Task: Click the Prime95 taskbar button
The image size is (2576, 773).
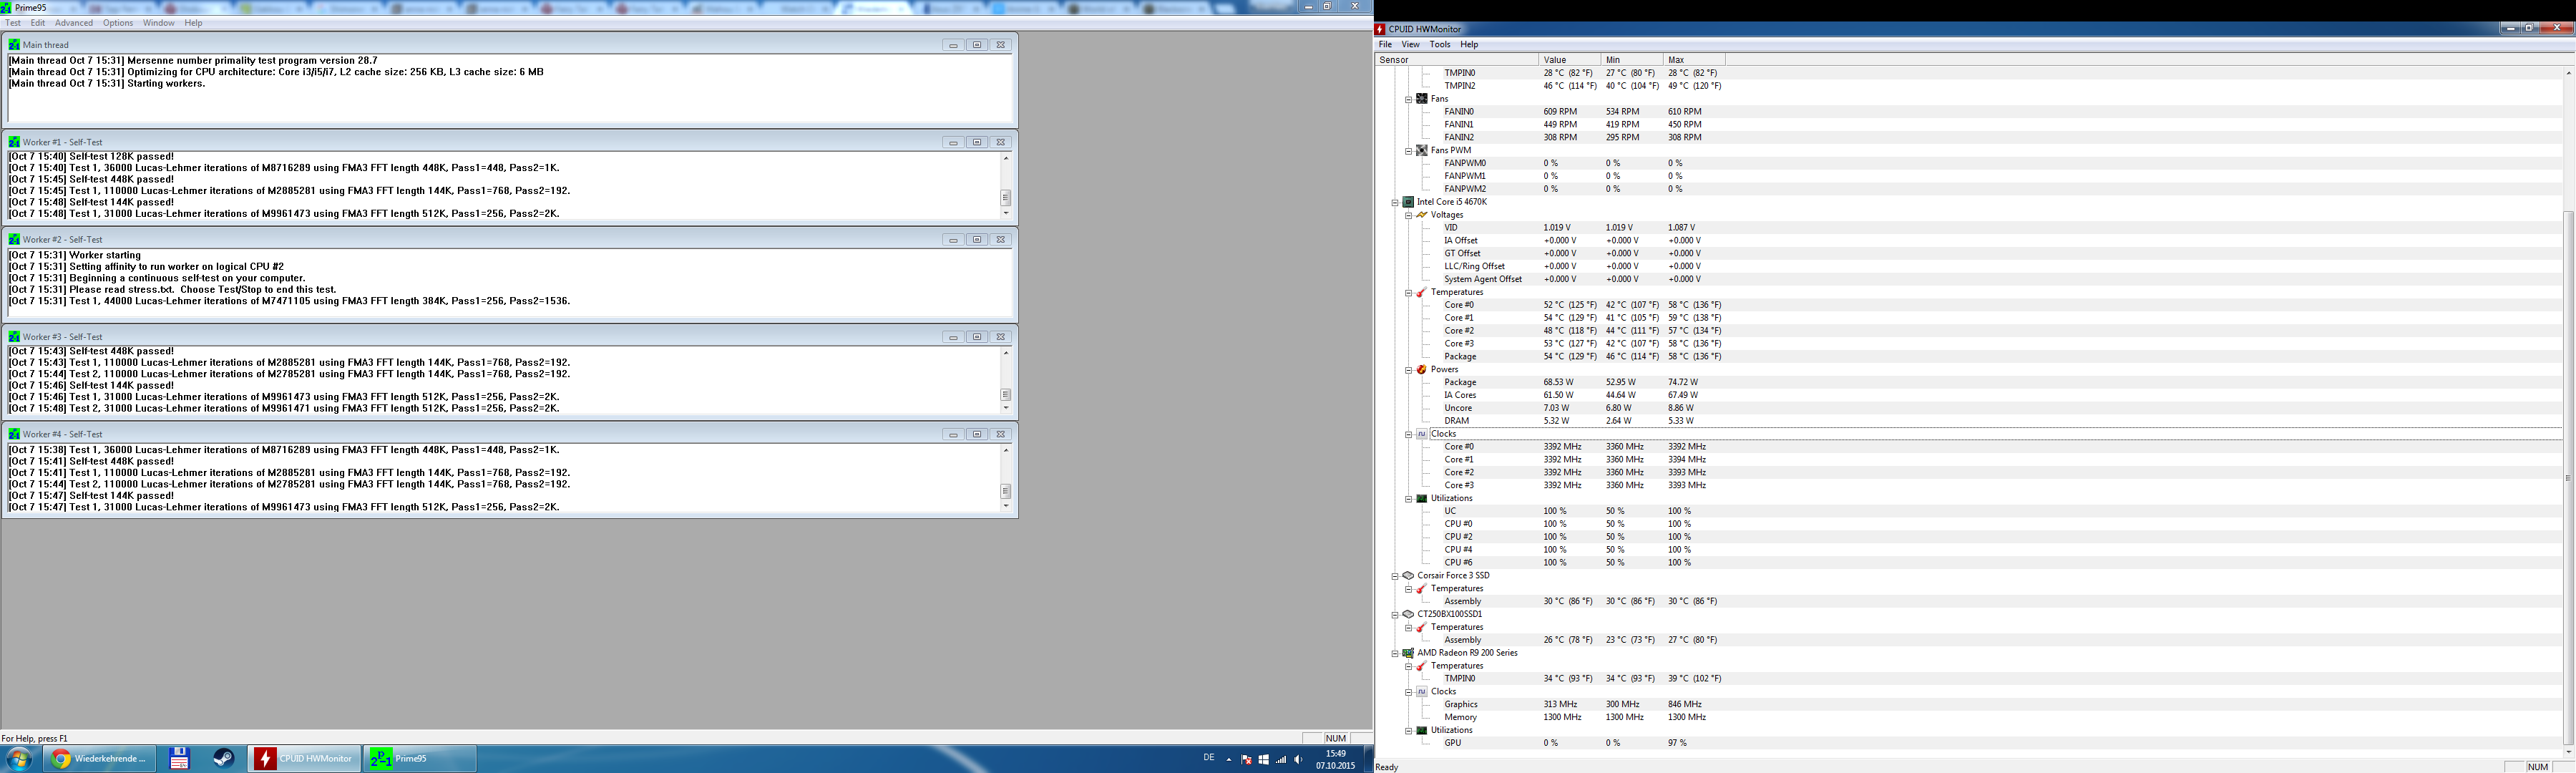Action: (x=419, y=759)
